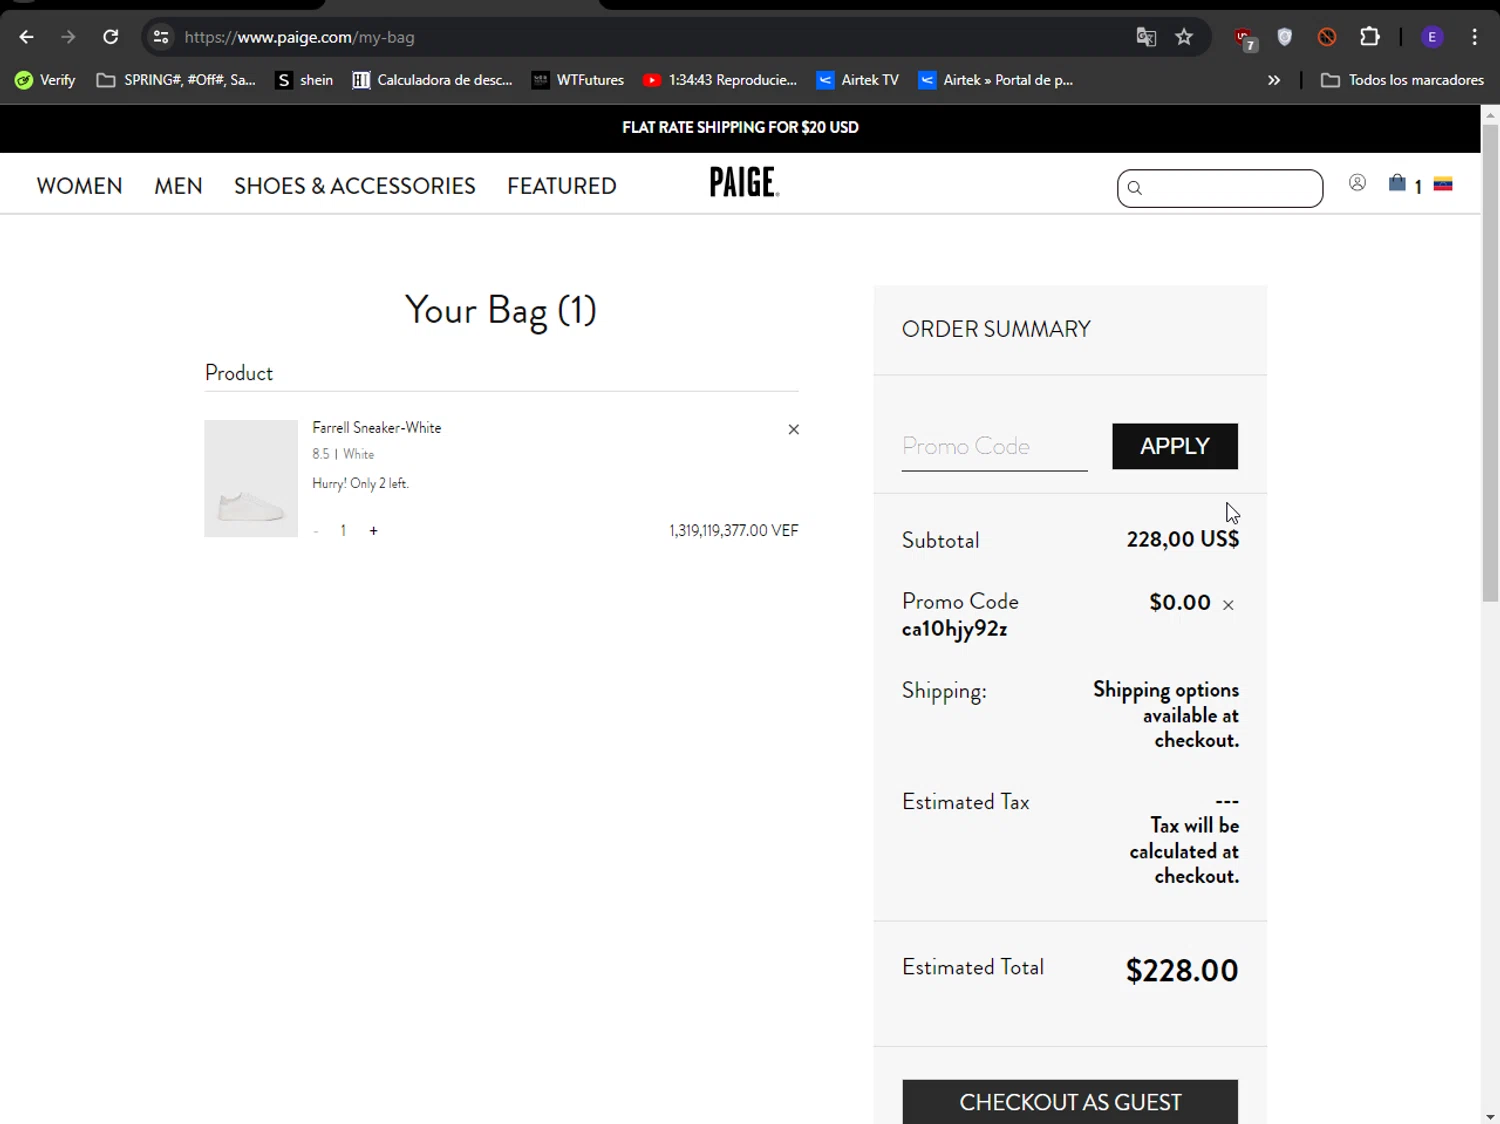This screenshot has width=1500, height=1124.
Task: Open the MEN menu
Action: pos(178,186)
